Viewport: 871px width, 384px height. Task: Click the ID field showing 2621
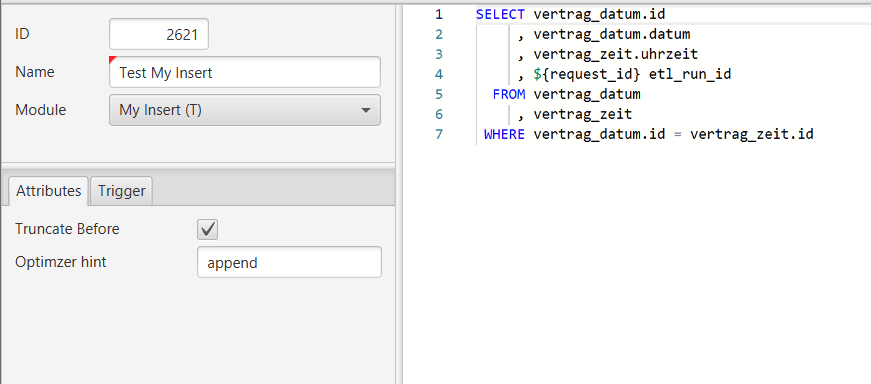pyautogui.click(x=159, y=34)
